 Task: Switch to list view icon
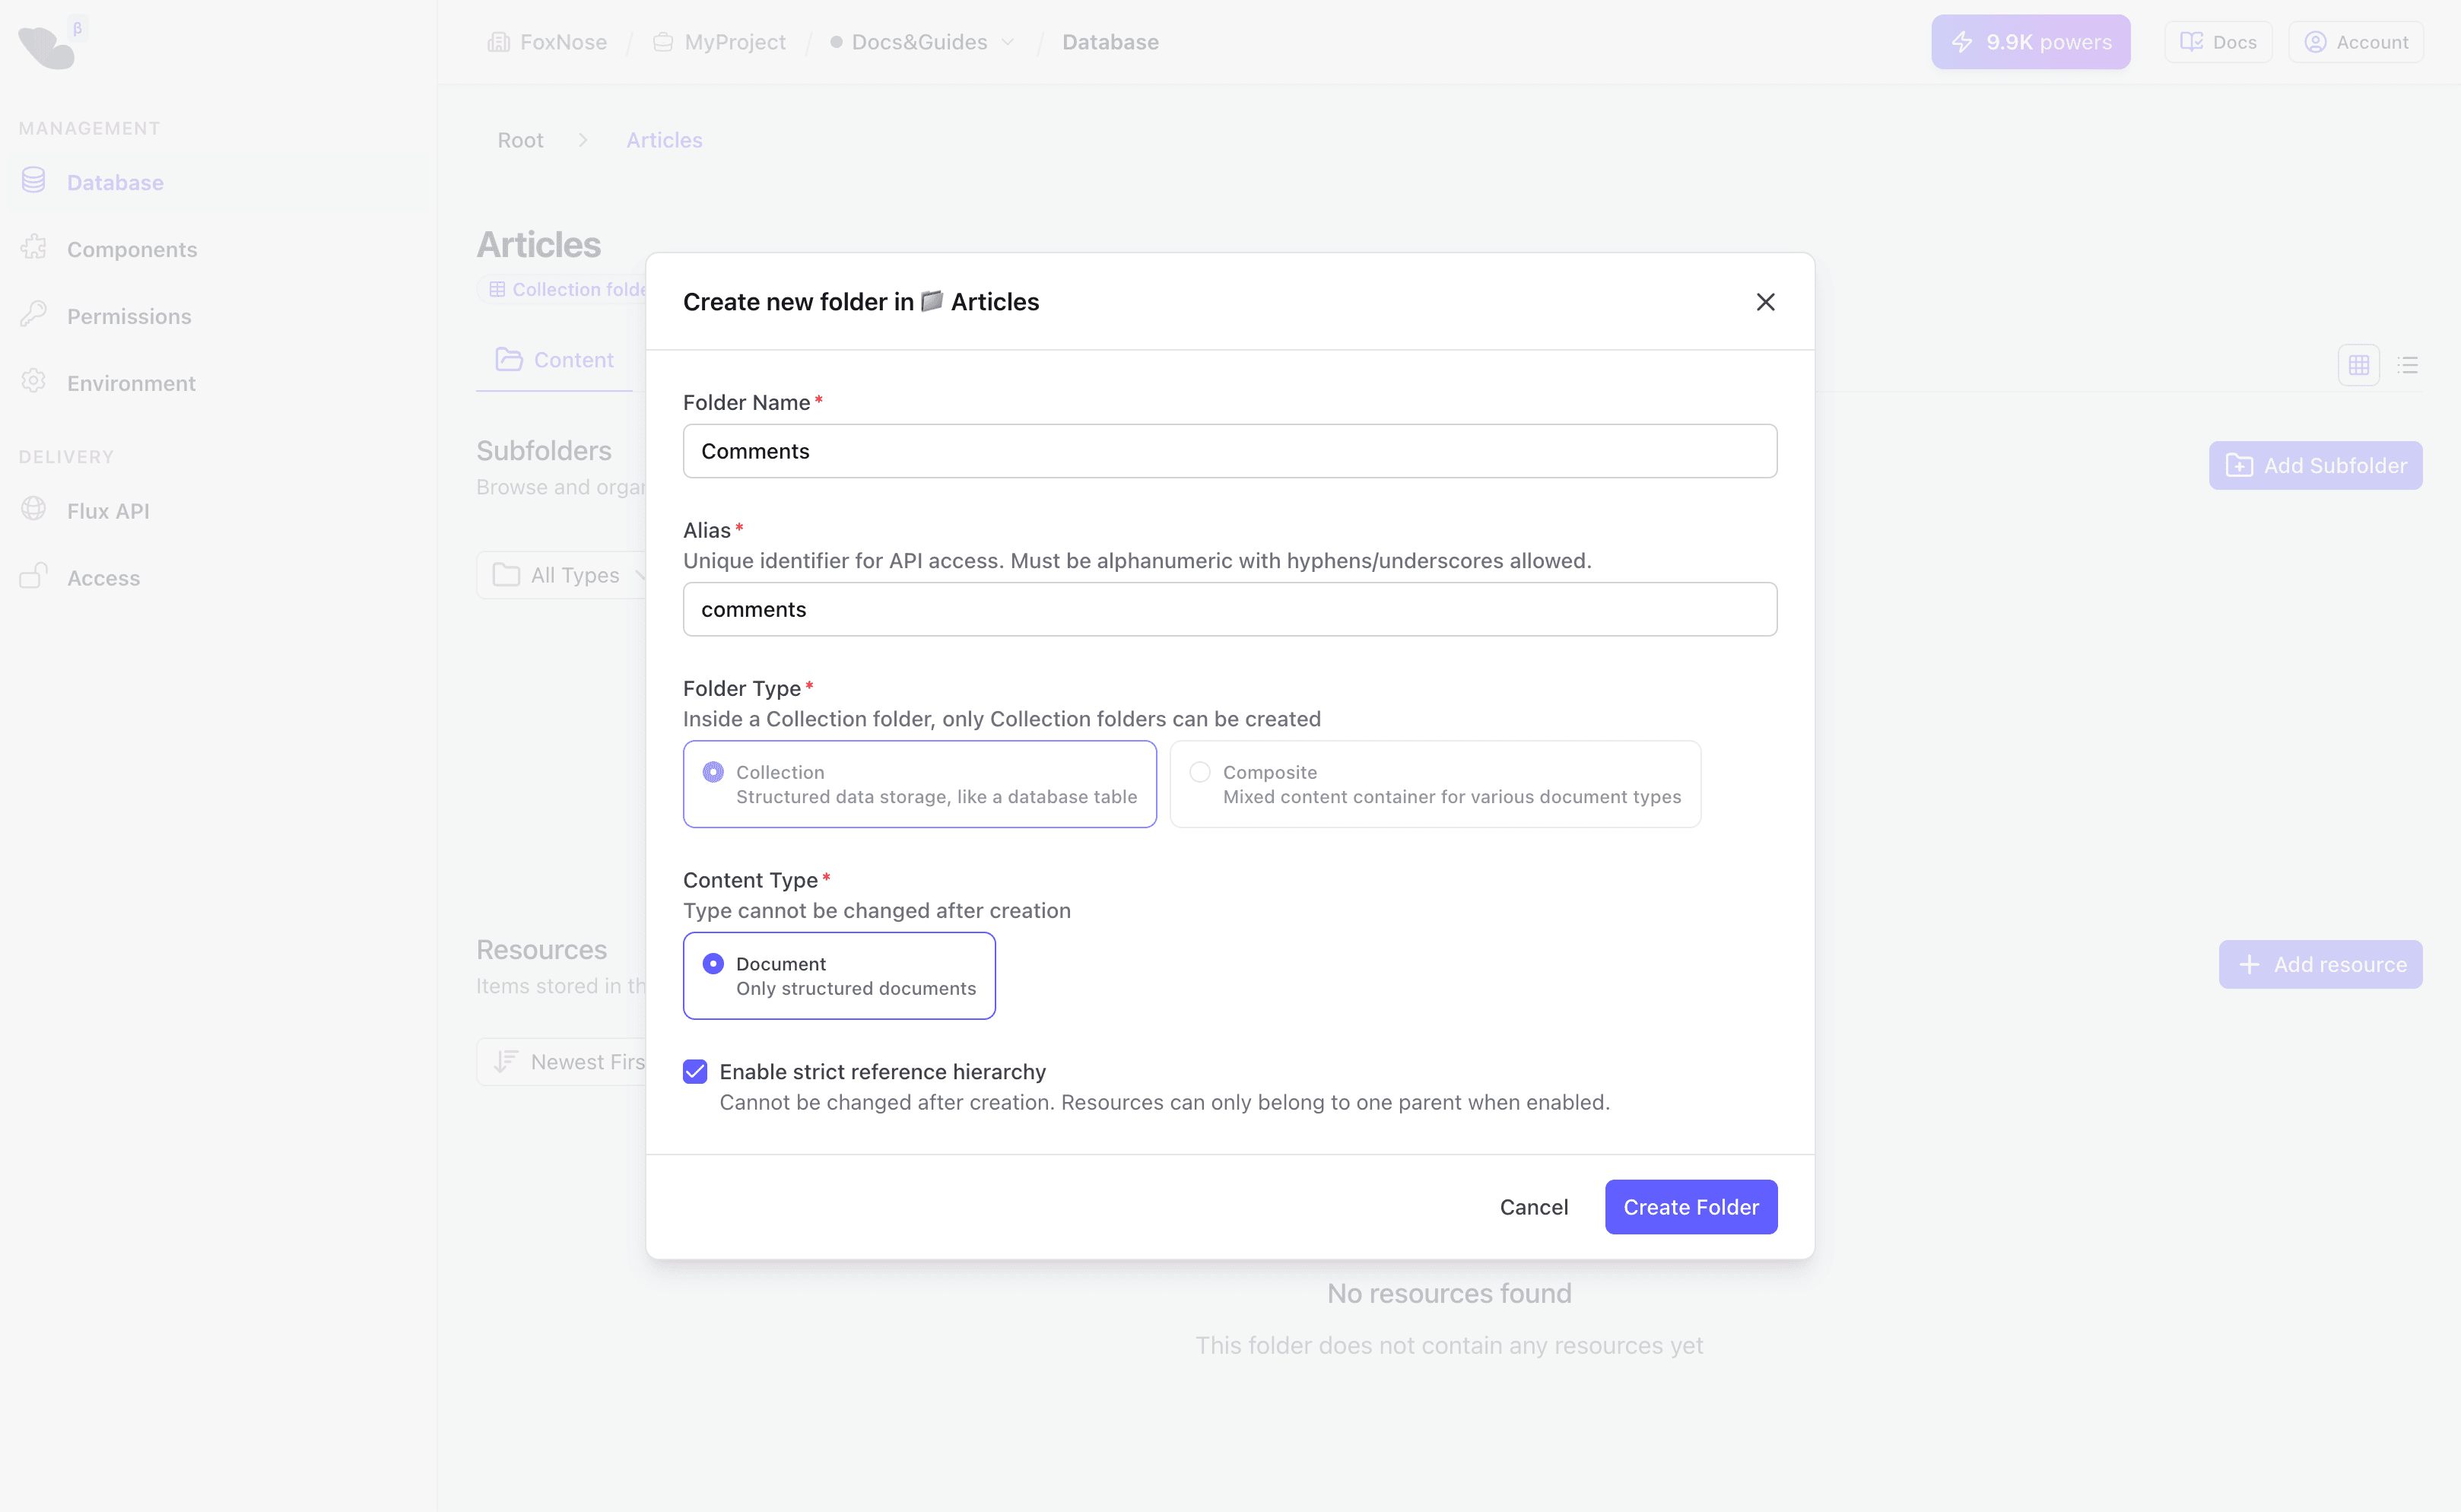coord(2407,365)
